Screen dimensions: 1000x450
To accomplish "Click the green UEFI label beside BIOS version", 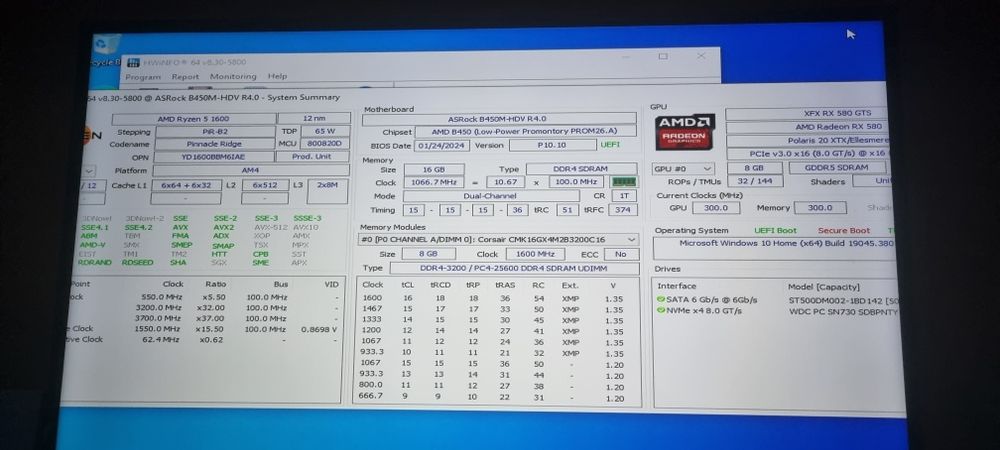I will [610, 145].
